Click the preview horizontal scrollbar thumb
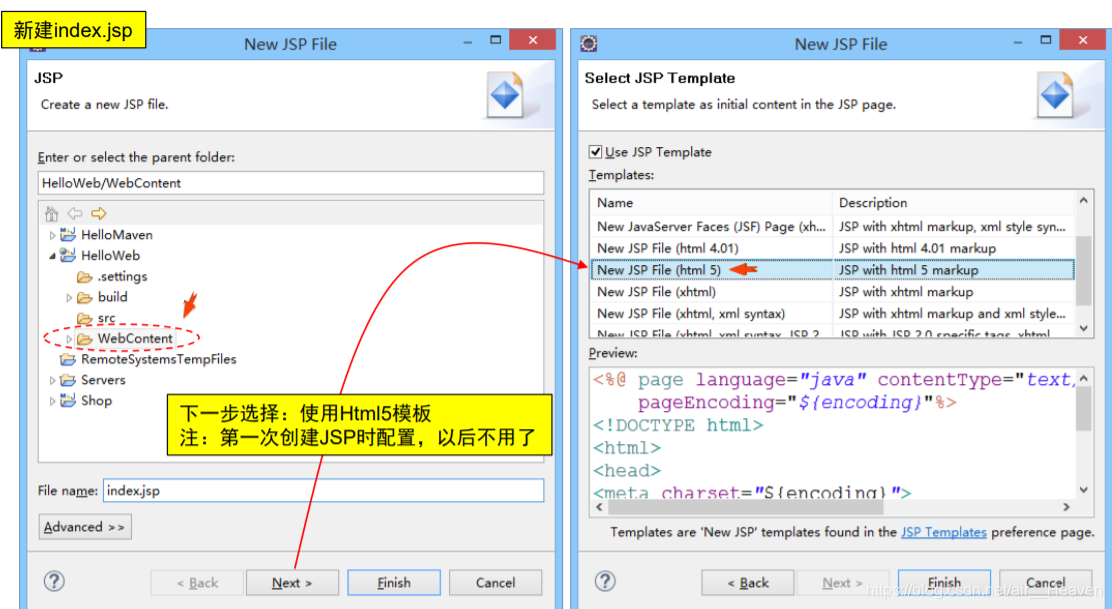 746,507
